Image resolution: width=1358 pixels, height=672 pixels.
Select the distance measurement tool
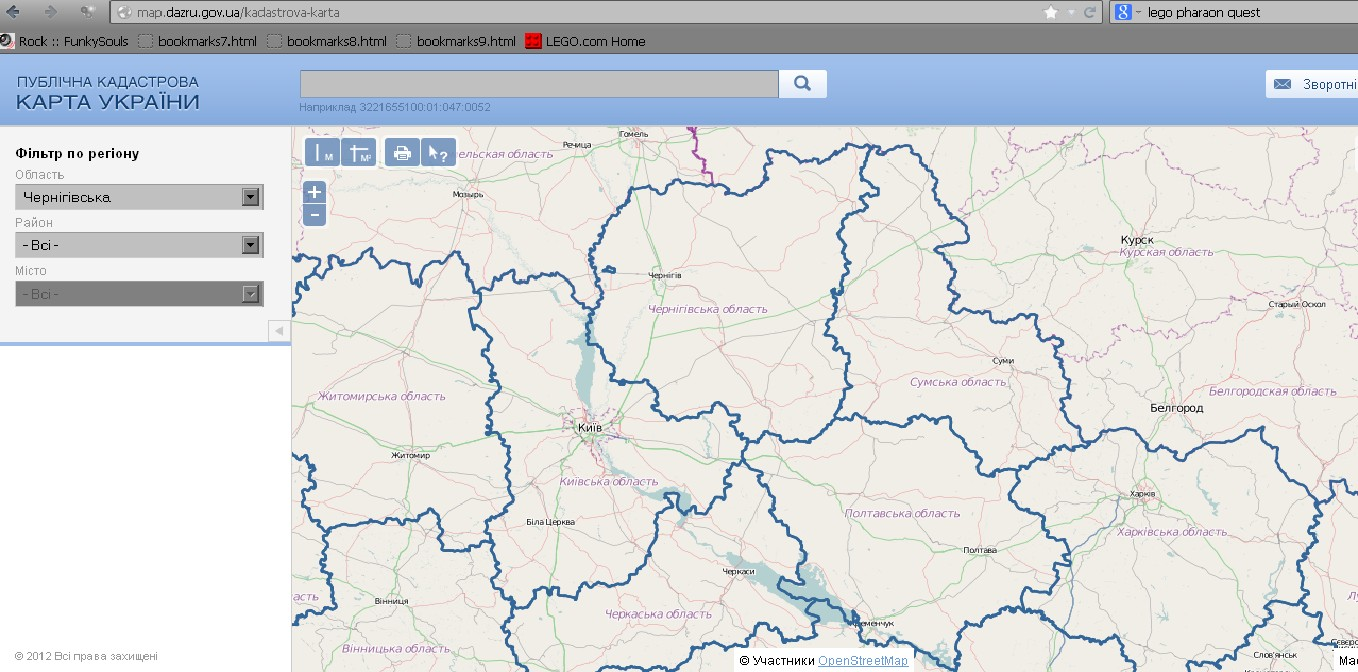[x=322, y=152]
